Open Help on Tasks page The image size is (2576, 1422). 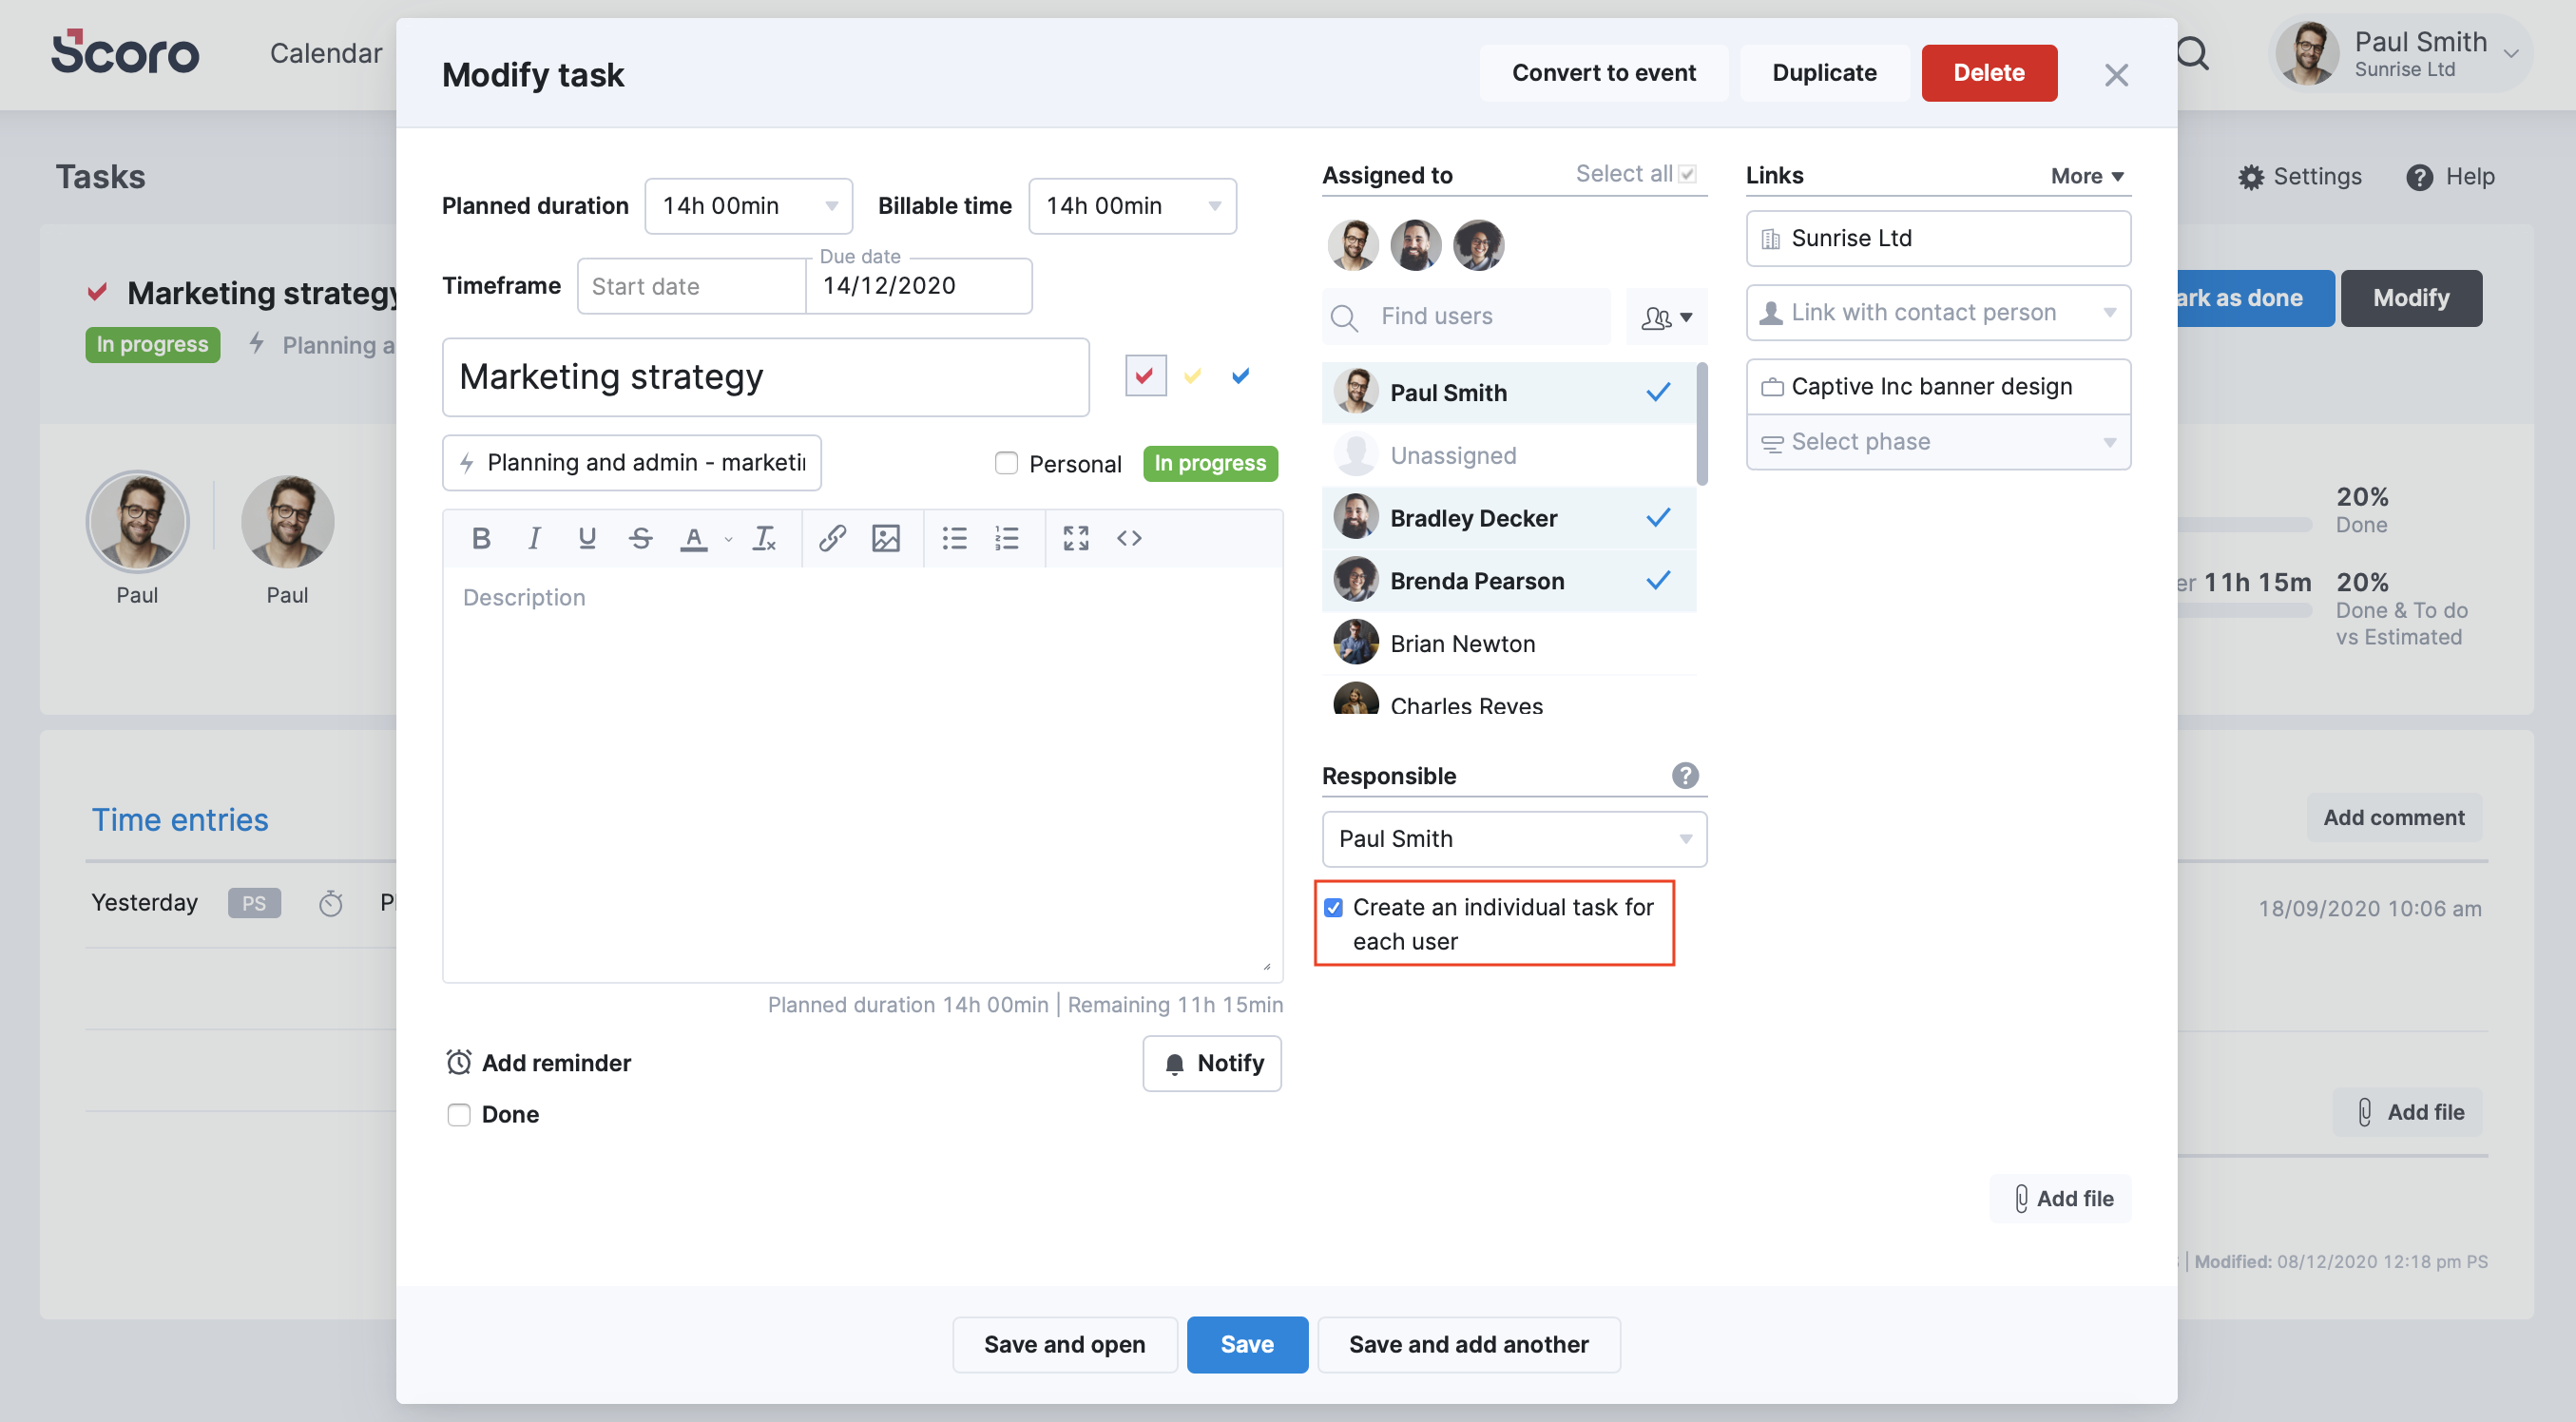click(x=2450, y=177)
